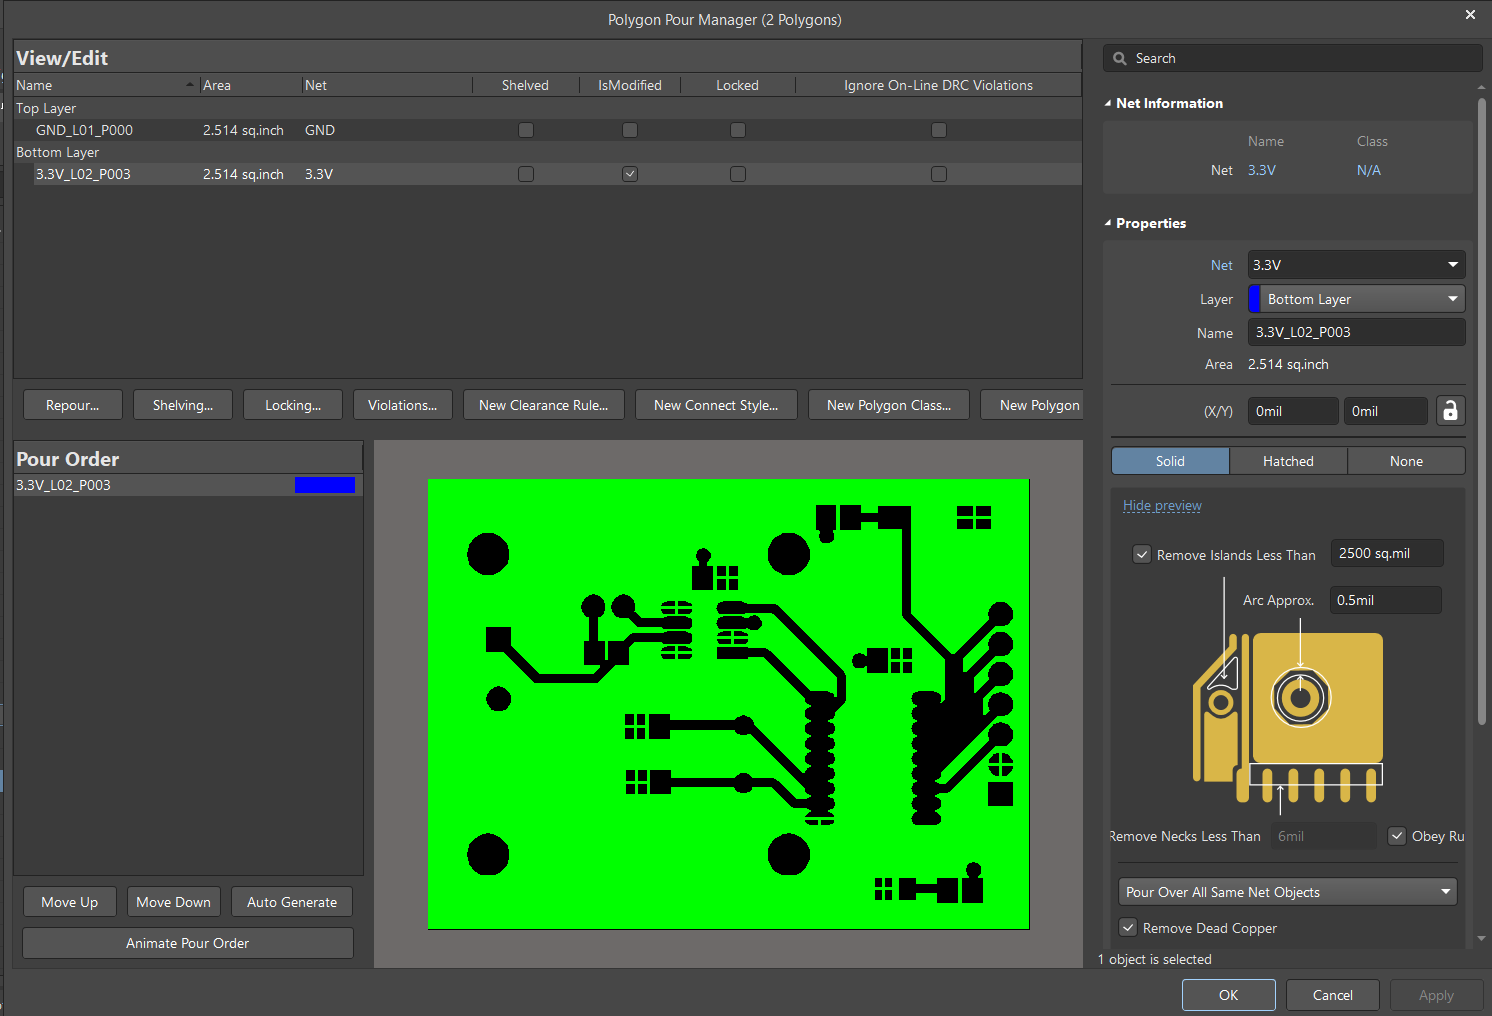Click the 3.3V net name link
This screenshot has width=1492, height=1016.
click(x=1262, y=170)
